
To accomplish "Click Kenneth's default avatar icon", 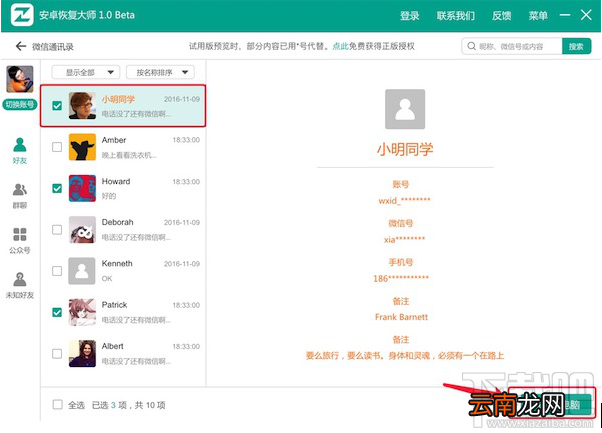I will point(82,271).
